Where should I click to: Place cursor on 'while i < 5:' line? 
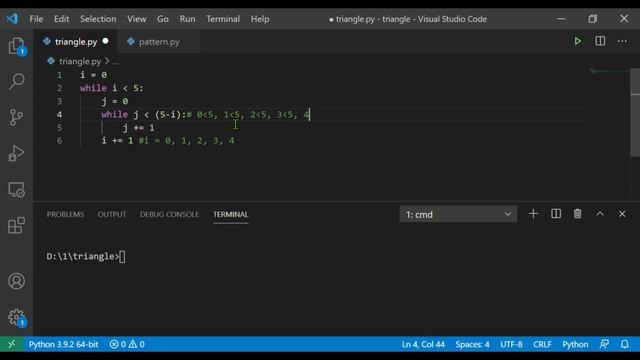[111, 88]
